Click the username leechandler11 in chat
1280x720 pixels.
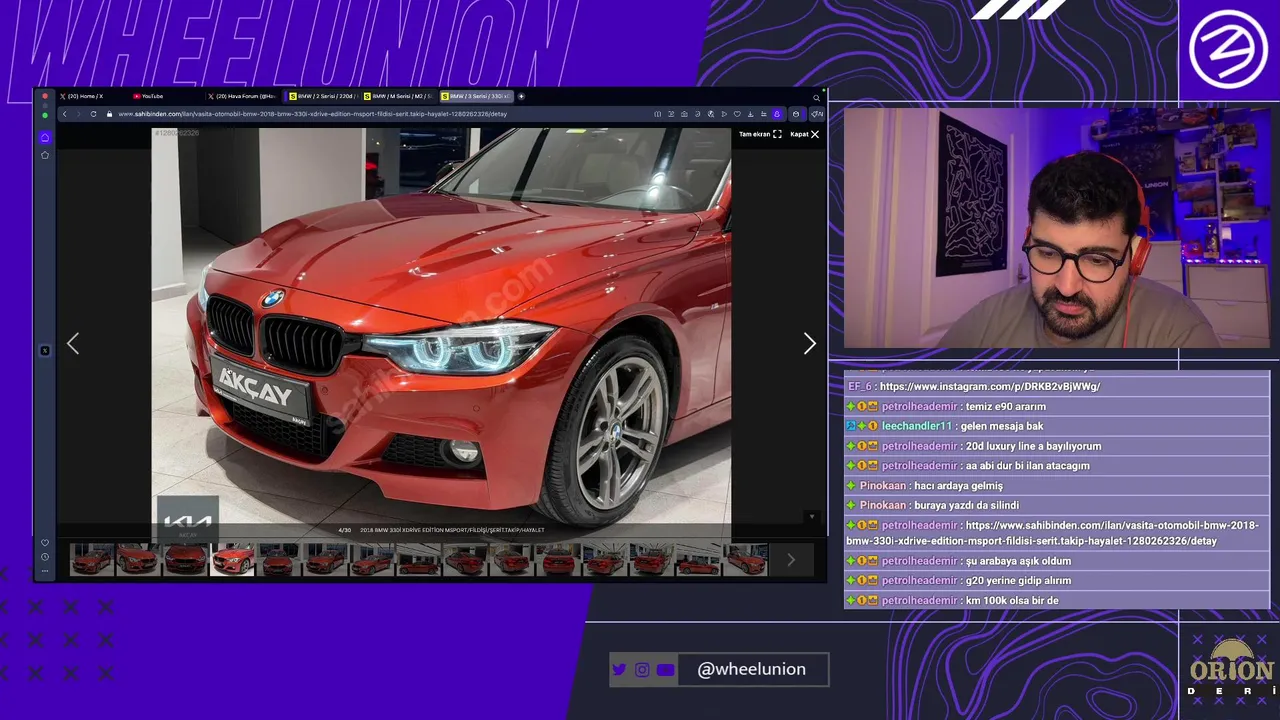pyautogui.click(x=917, y=426)
